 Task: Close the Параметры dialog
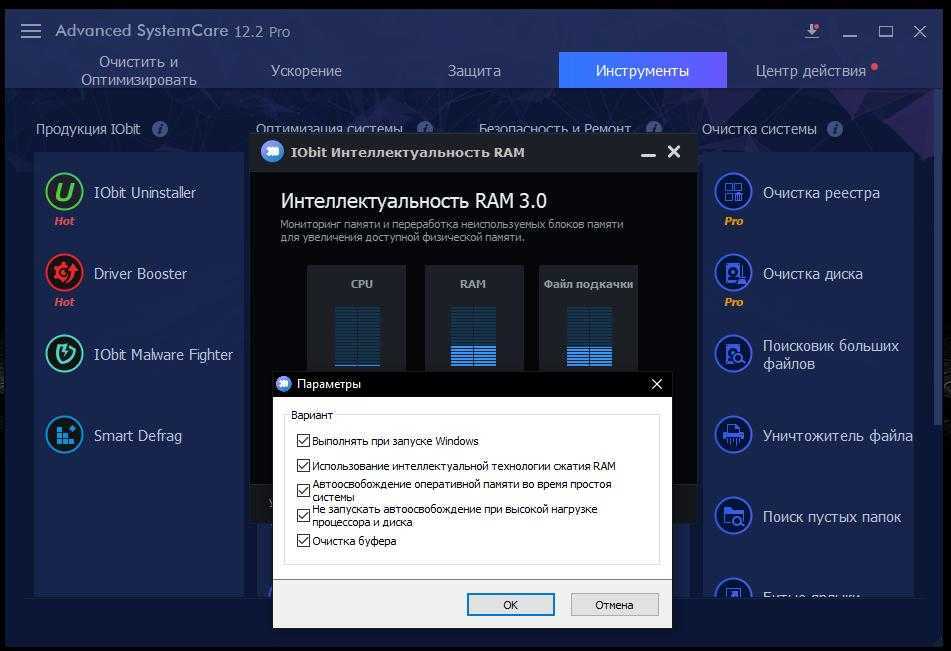point(657,384)
